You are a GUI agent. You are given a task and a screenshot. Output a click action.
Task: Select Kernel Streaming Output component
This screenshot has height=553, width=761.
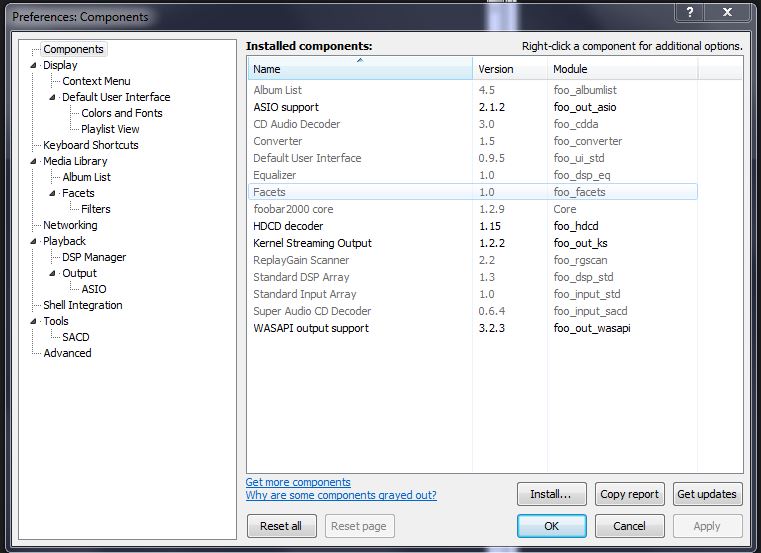tap(472, 243)
